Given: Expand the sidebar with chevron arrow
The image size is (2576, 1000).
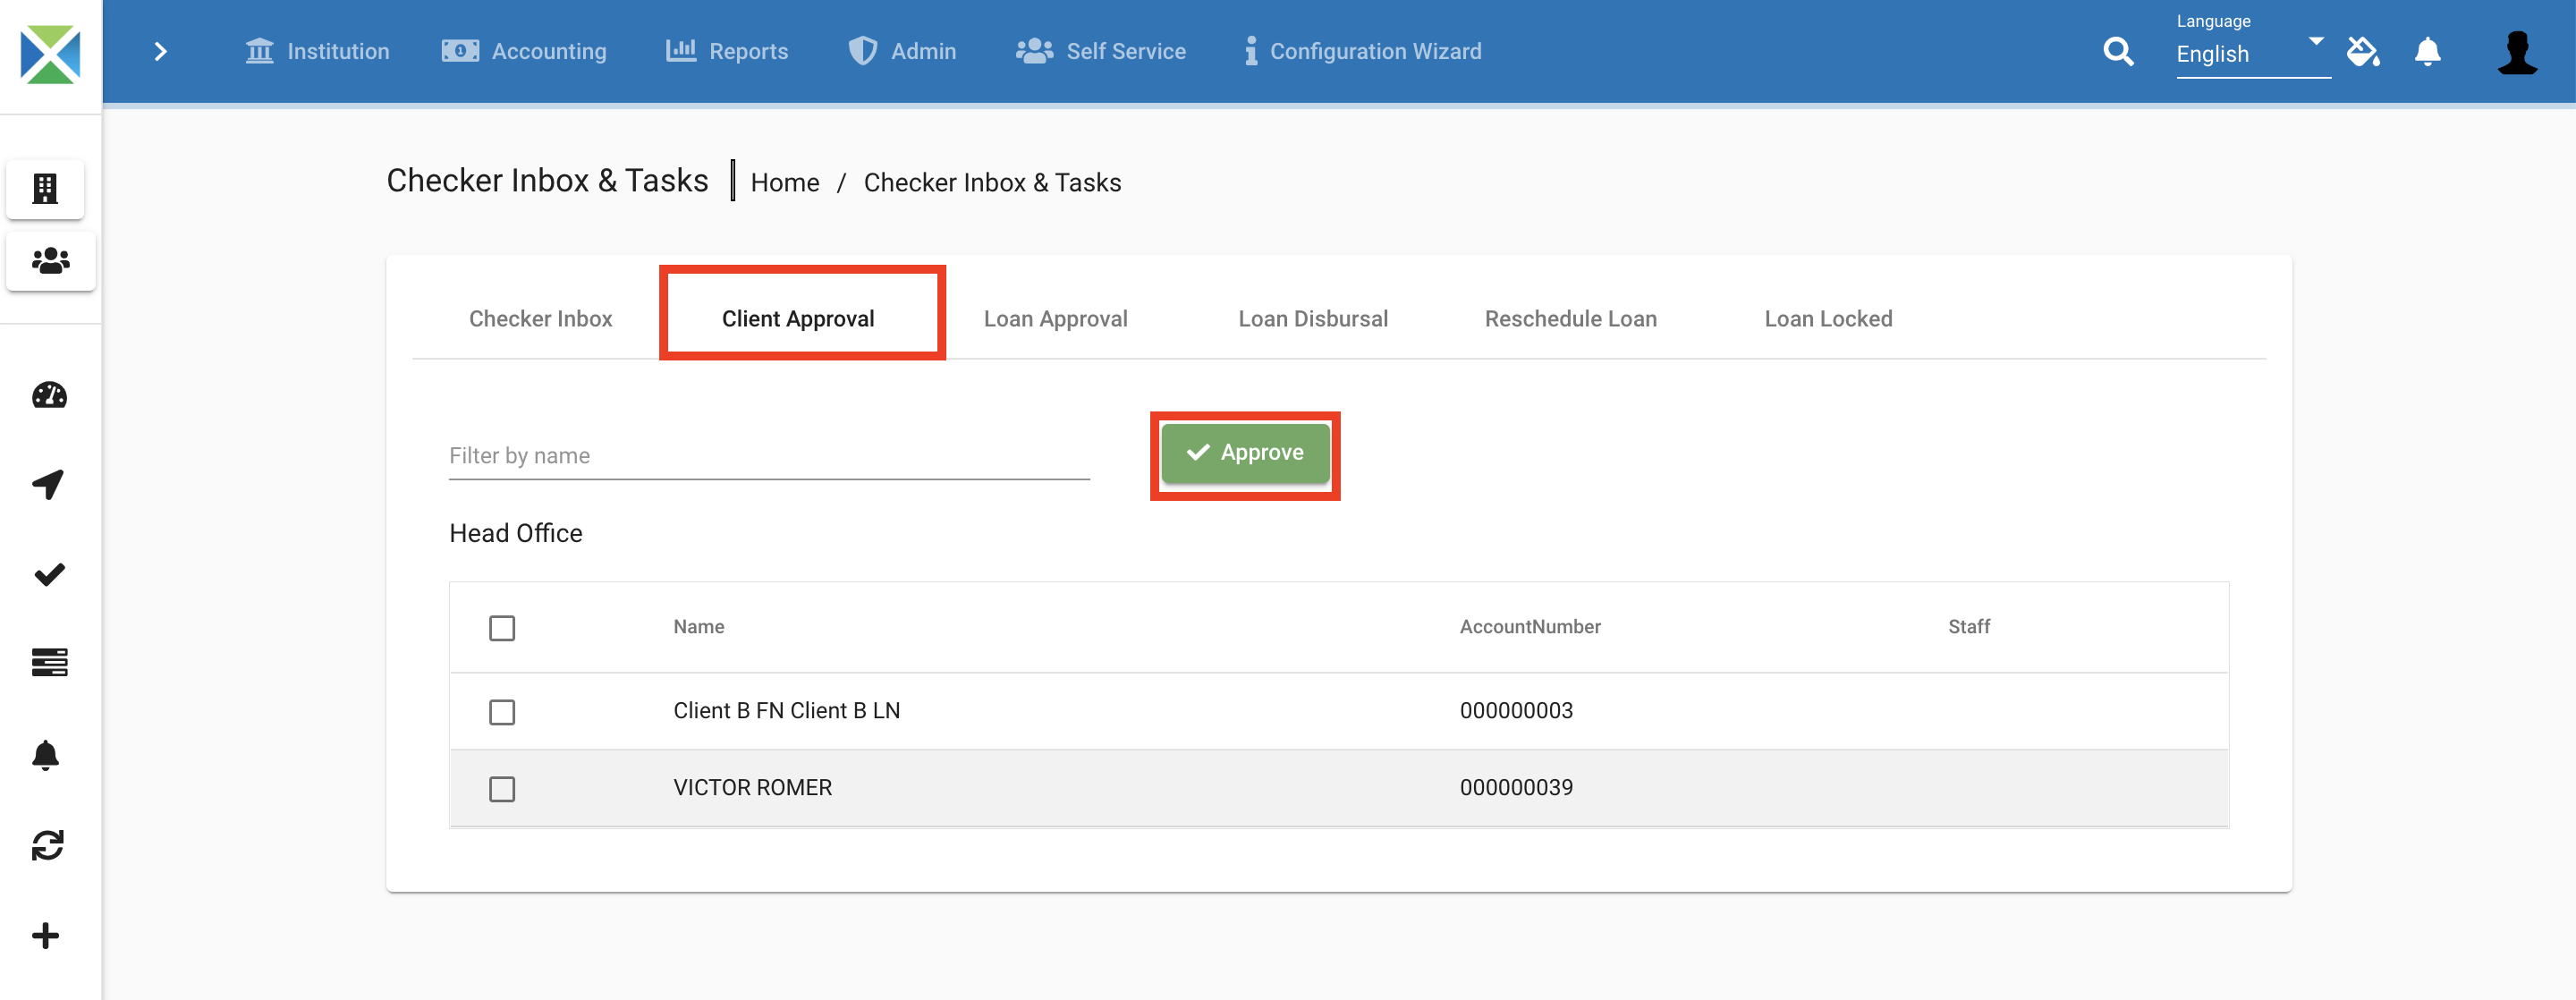Looking at the screenshot, I should click(161, 51).
